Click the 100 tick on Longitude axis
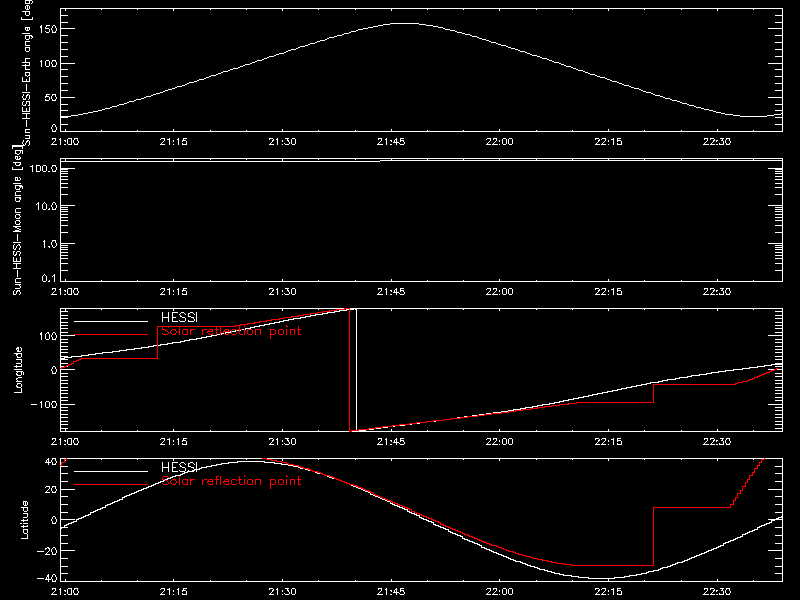 pyautogui.click(x=50, y=336)
